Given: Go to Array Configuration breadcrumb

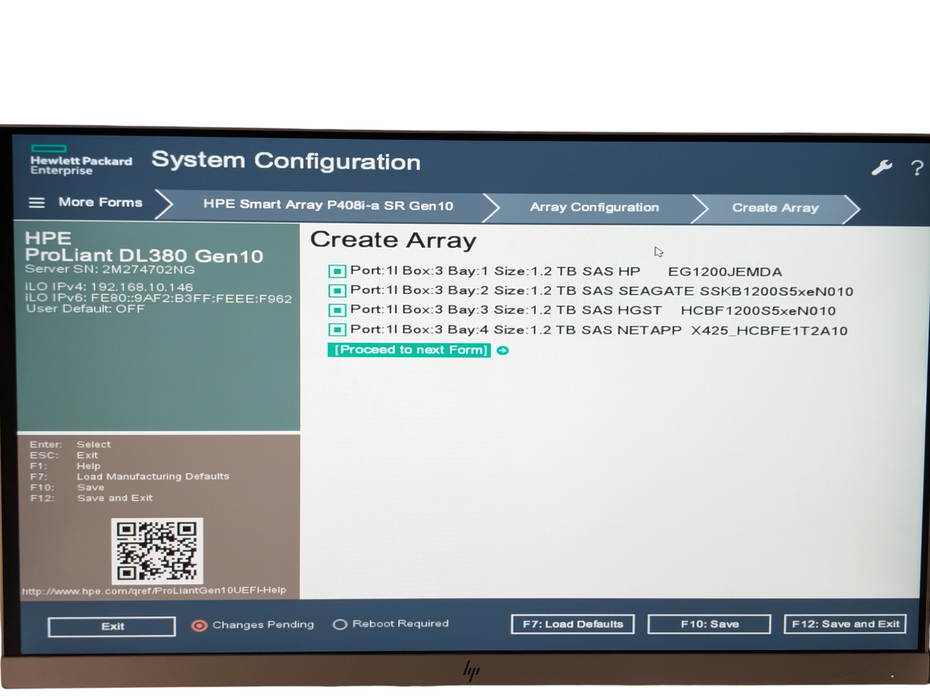Looking at the screenshot, I should click(594, 208).
